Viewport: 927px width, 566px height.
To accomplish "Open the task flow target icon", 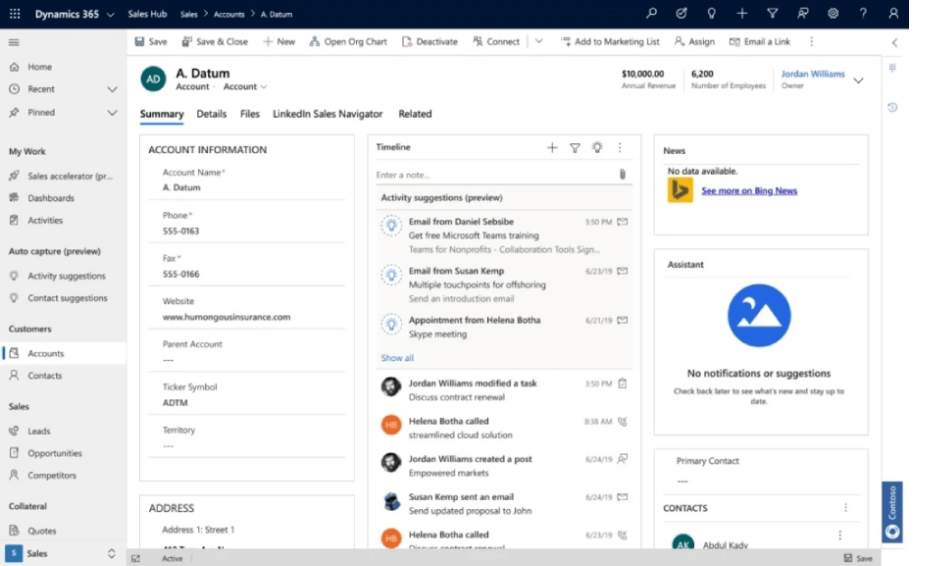I will tap(681, 13).
